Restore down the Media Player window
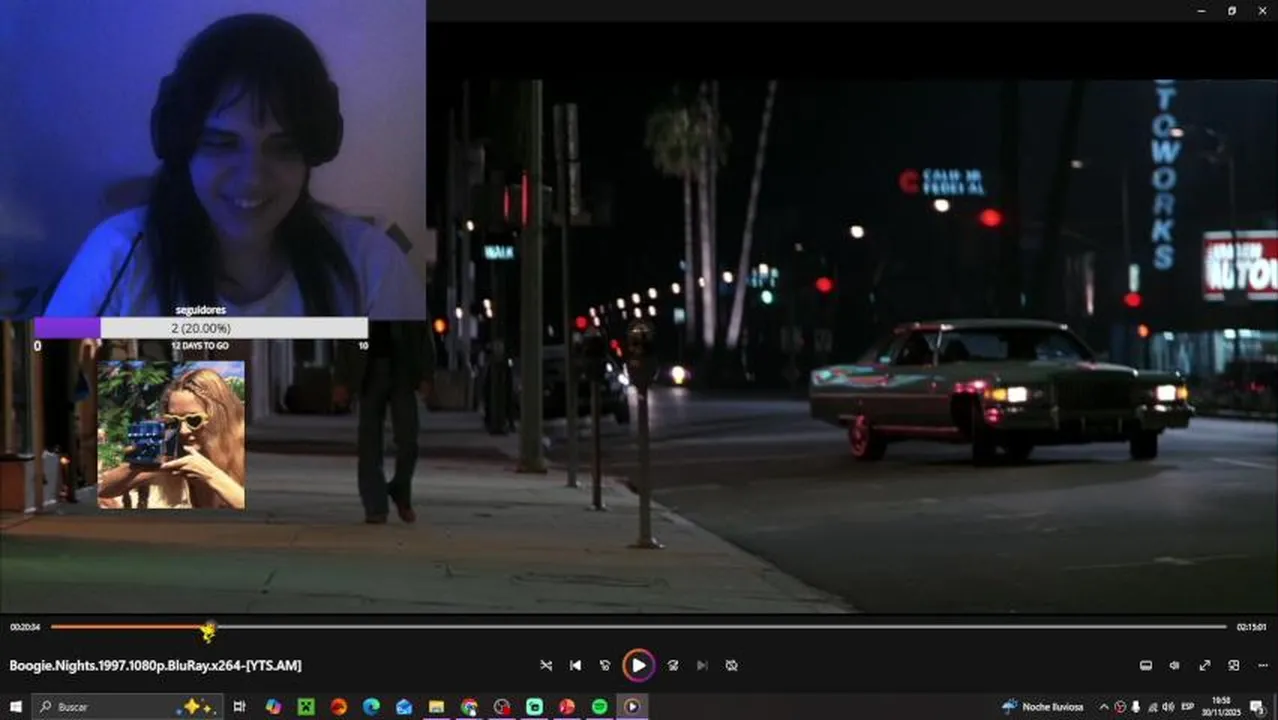This screenshot has width=1278, height=720. pyautogui.click(x=1231, y=10)
